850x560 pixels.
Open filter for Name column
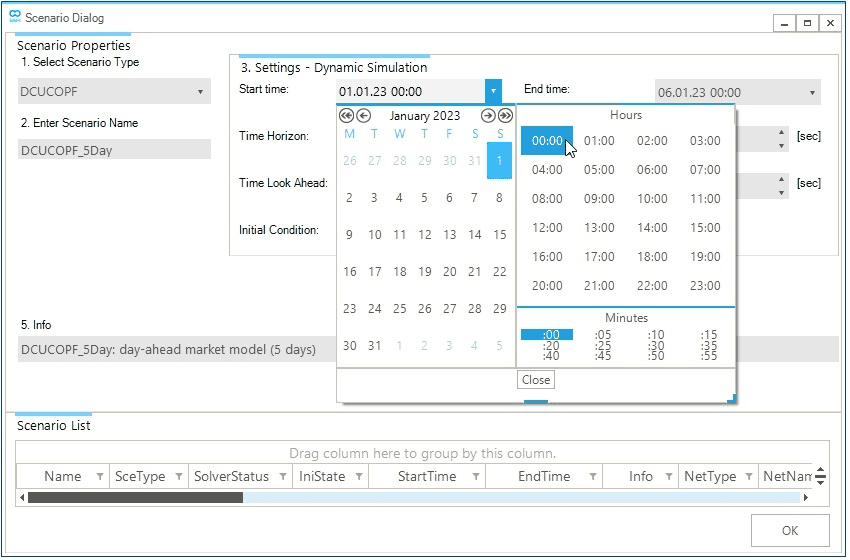click(x=99, y=477)
